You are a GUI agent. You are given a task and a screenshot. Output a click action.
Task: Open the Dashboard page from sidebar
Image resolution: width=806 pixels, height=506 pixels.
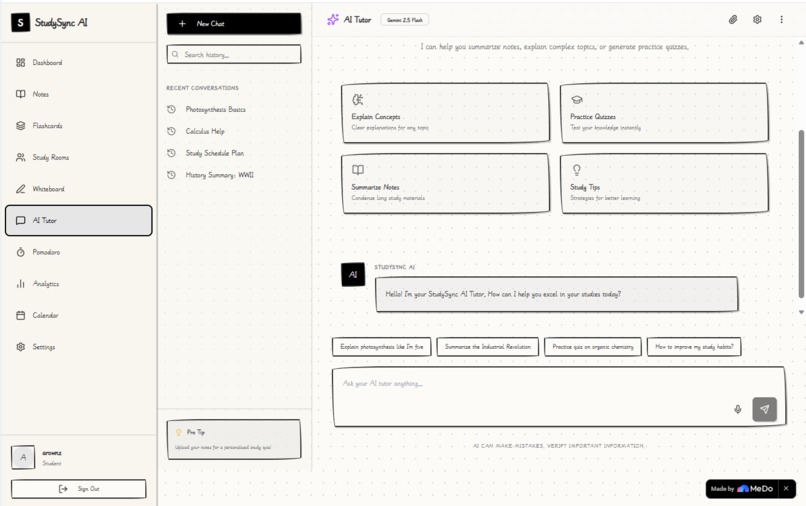click(79, 63)
